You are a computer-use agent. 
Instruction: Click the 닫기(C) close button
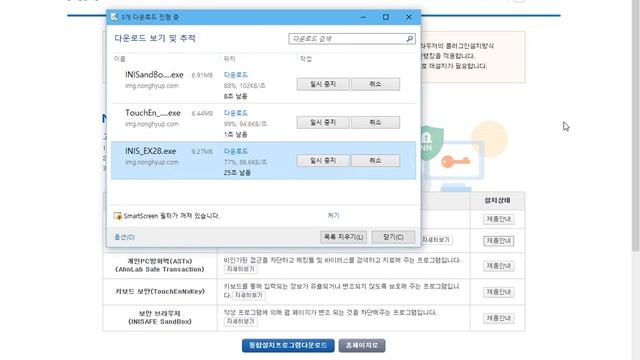tap(393, 237)
